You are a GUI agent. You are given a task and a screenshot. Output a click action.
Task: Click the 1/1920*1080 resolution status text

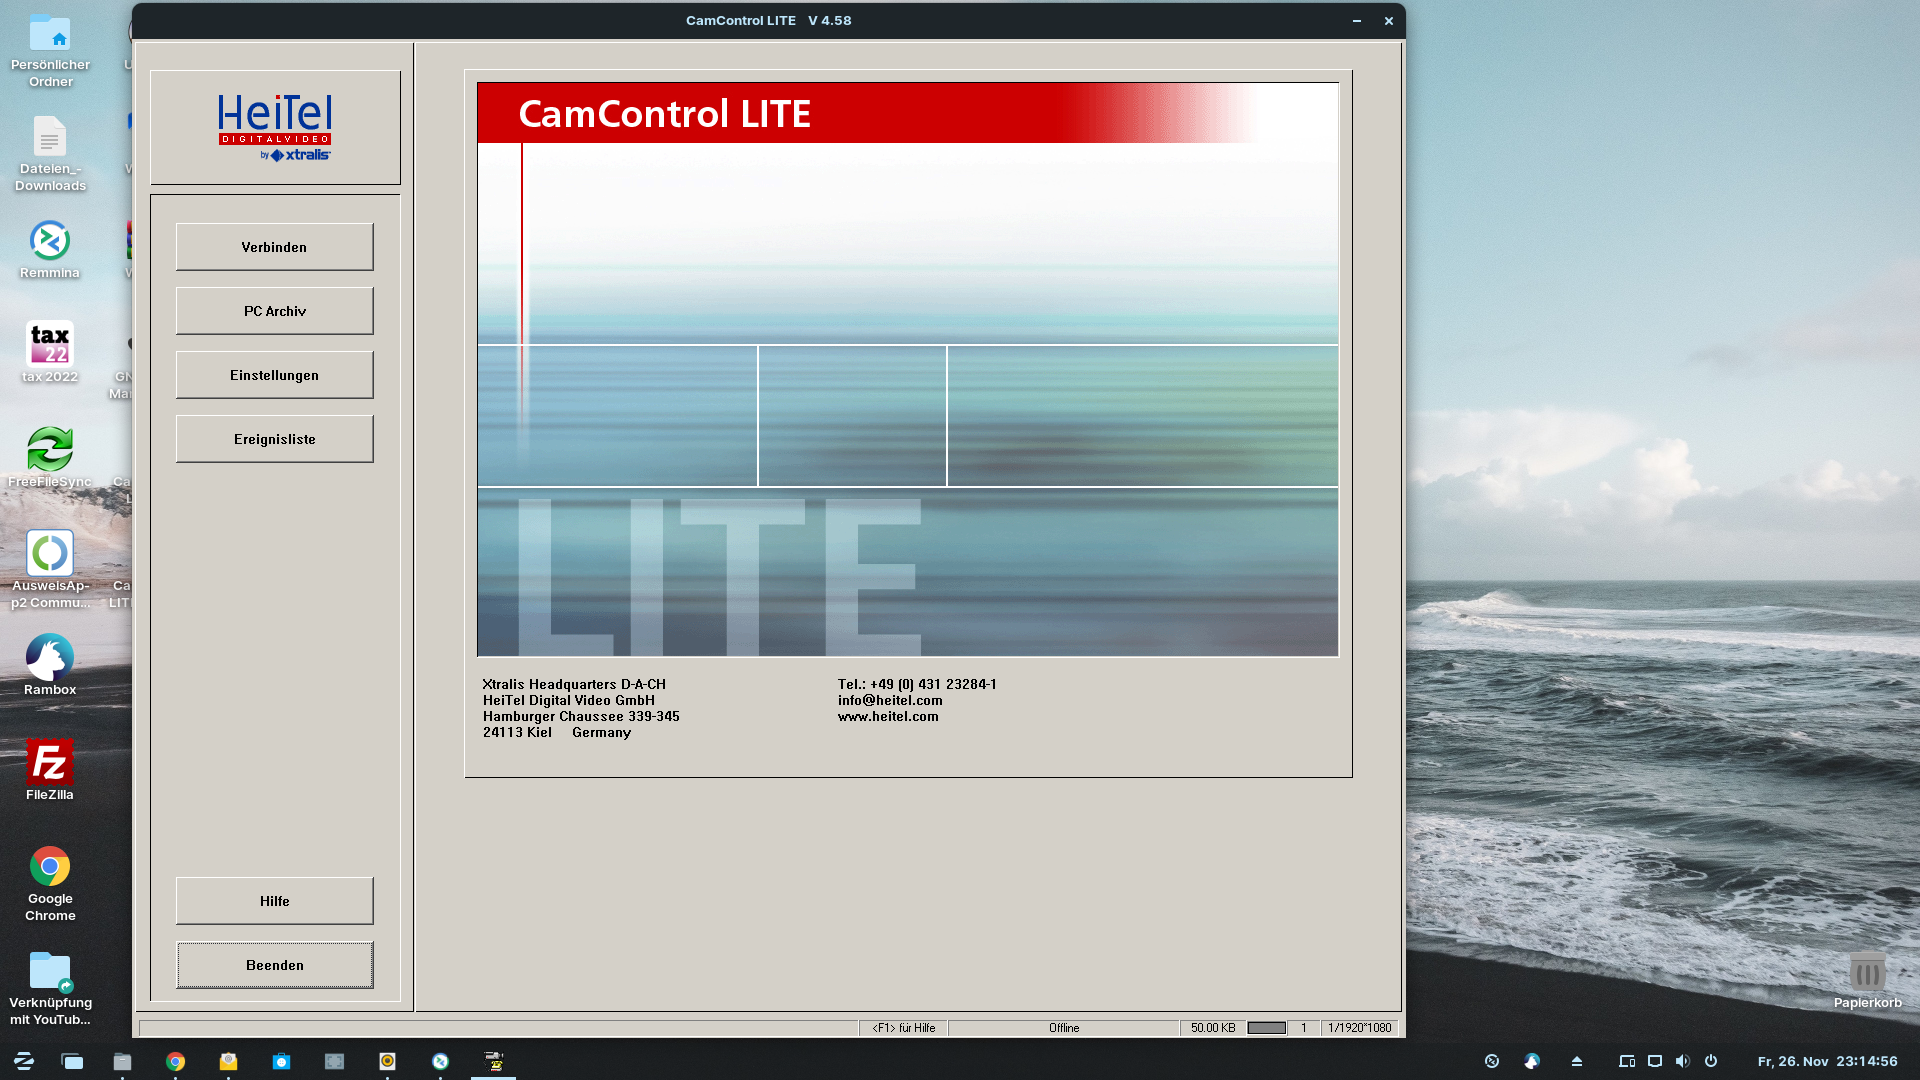click(1359, 1028)
